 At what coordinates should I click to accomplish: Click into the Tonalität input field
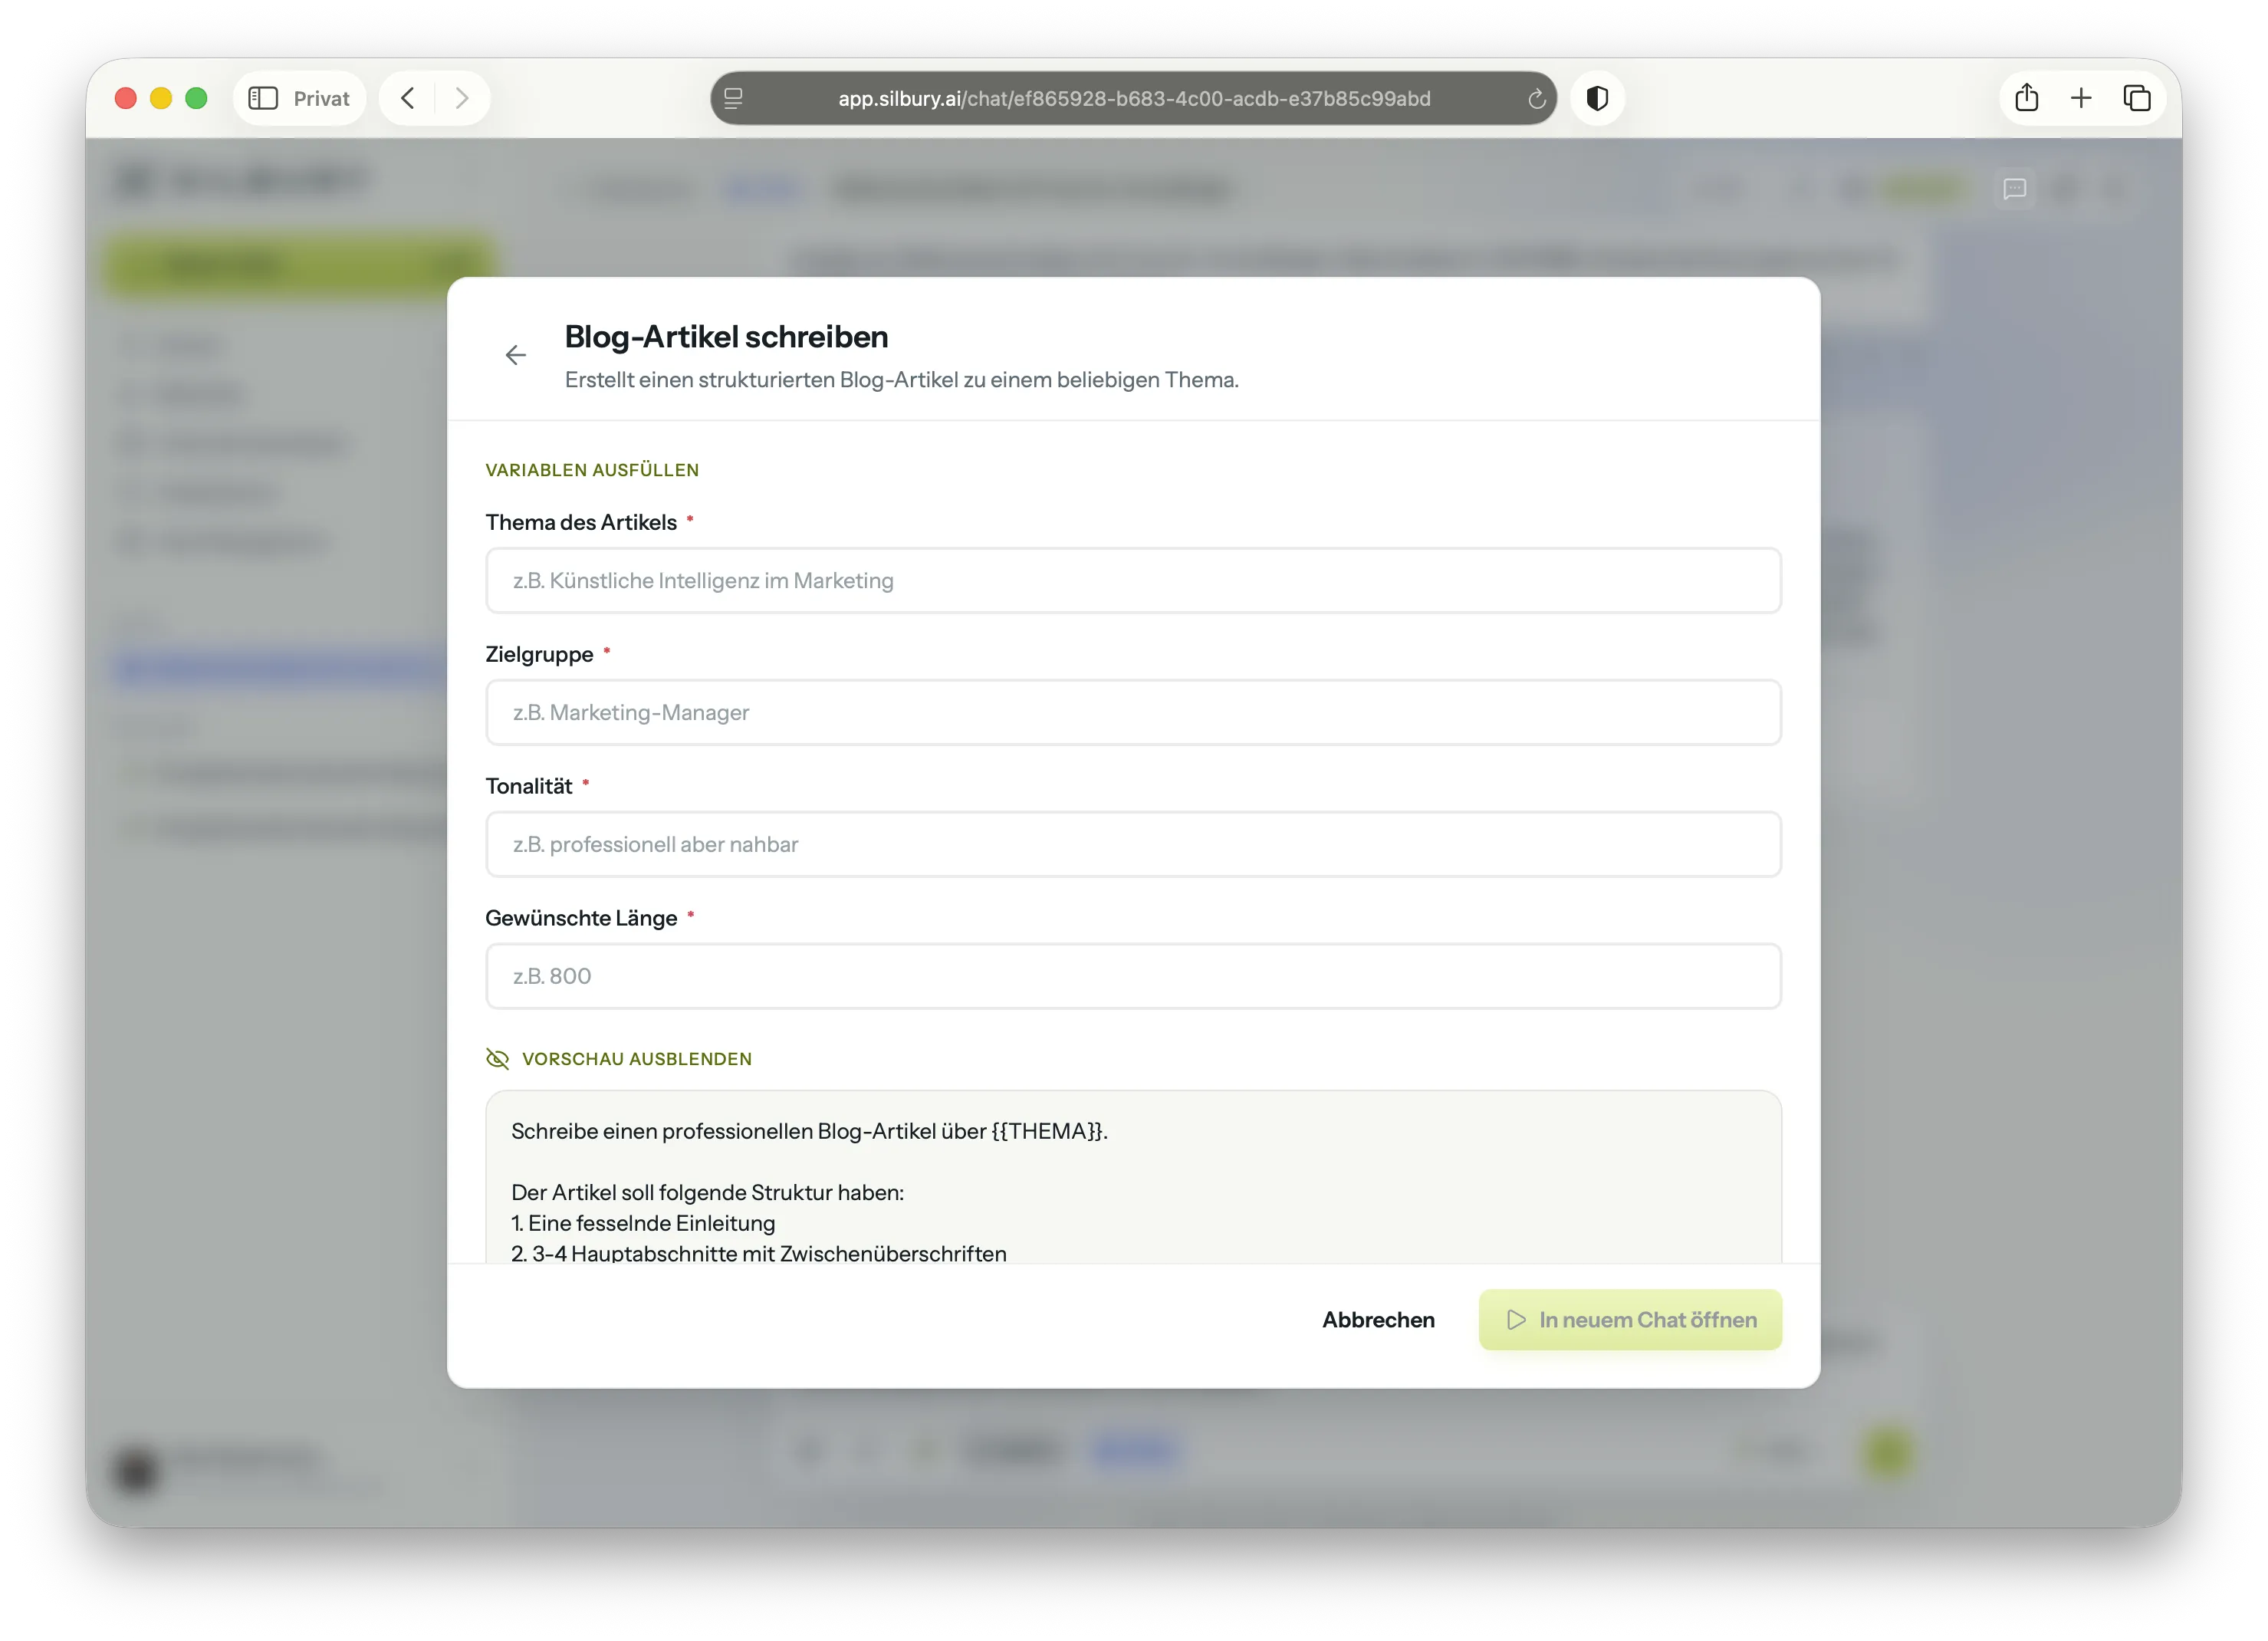1133,844
